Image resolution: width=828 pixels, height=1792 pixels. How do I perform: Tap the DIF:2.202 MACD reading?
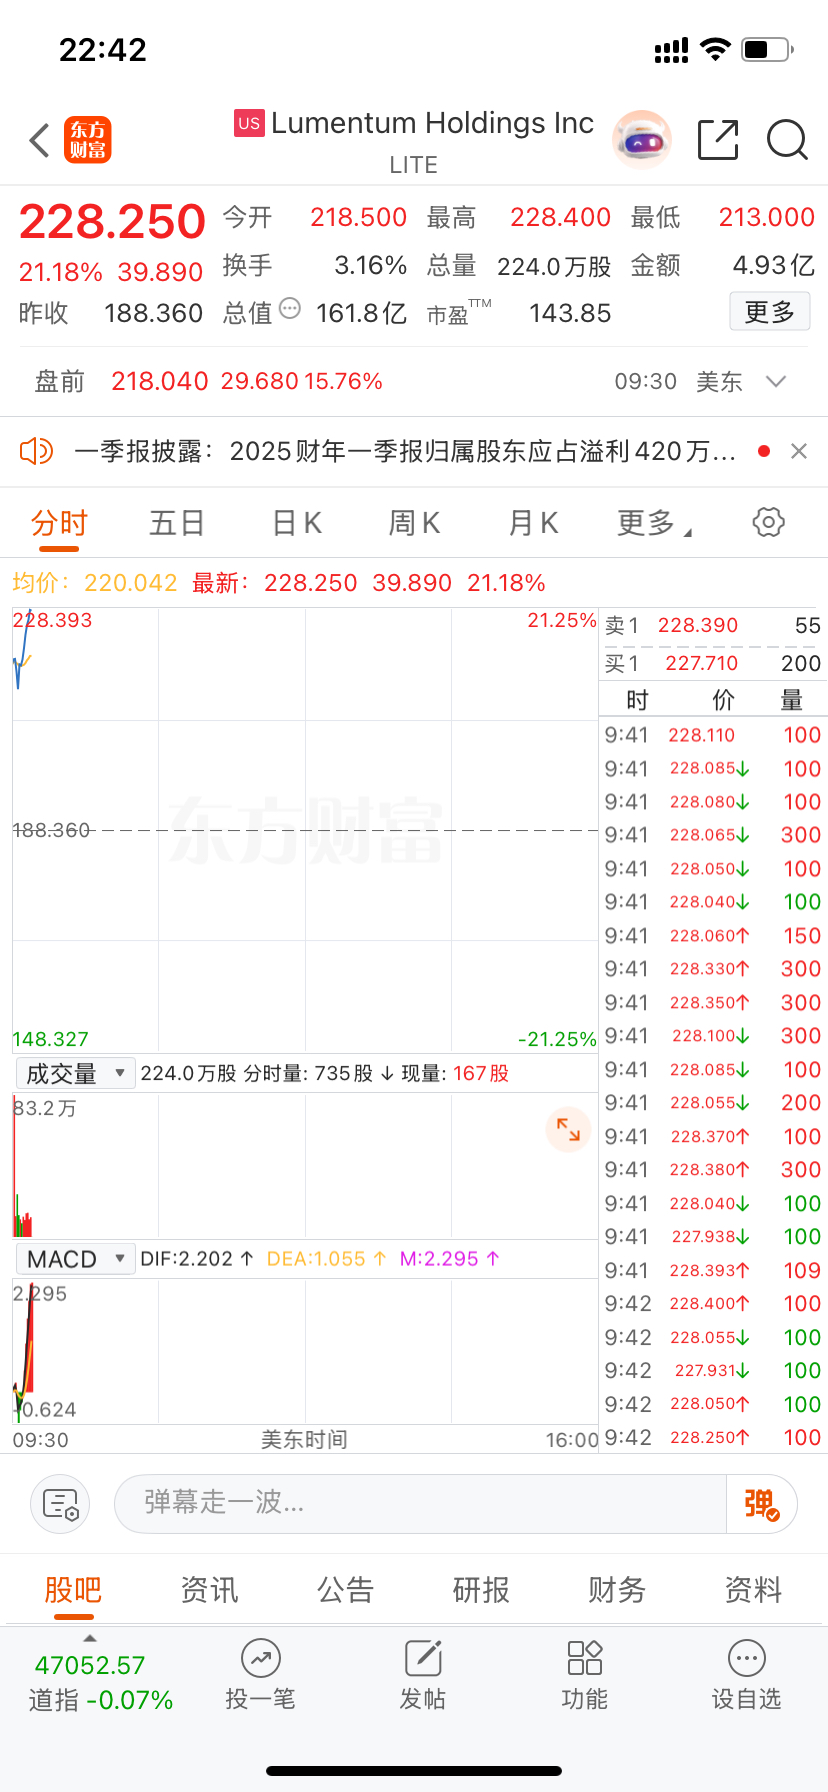click(197, 1259)
